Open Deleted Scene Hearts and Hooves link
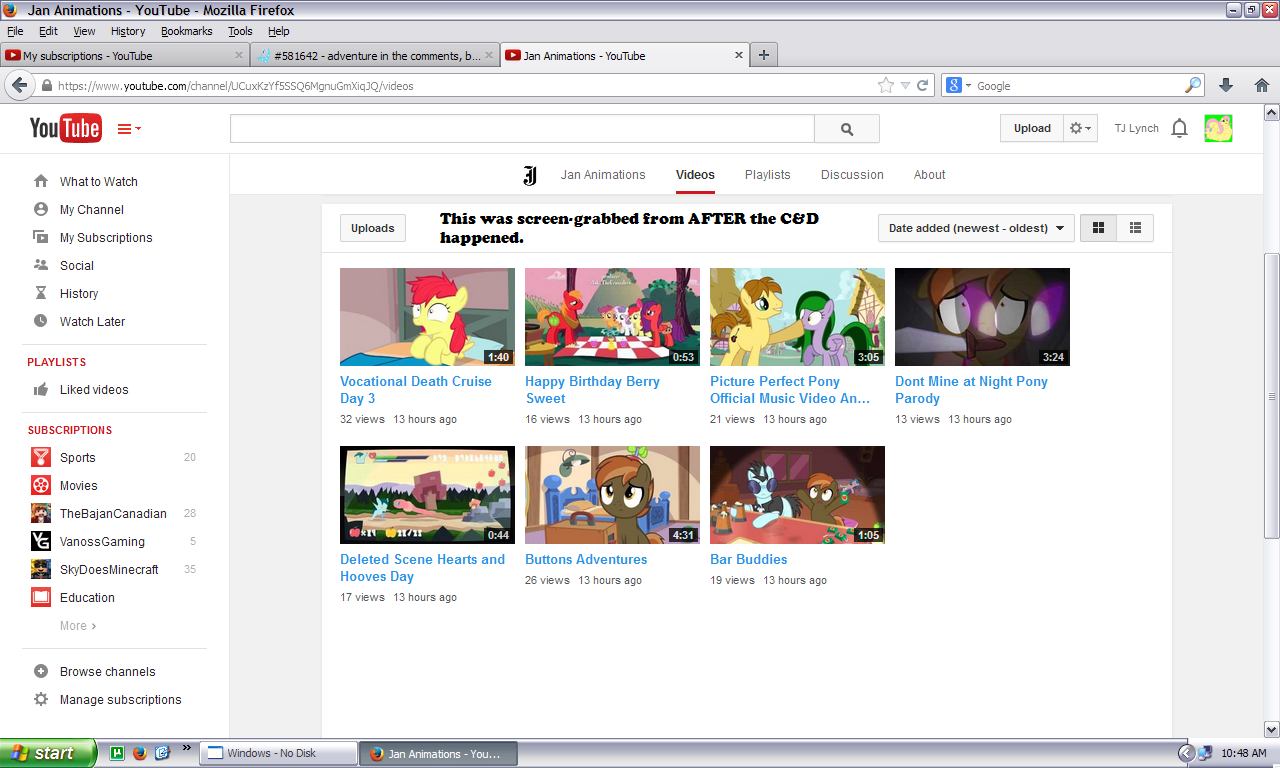The image size is (1280, 768). pos(422,567)
